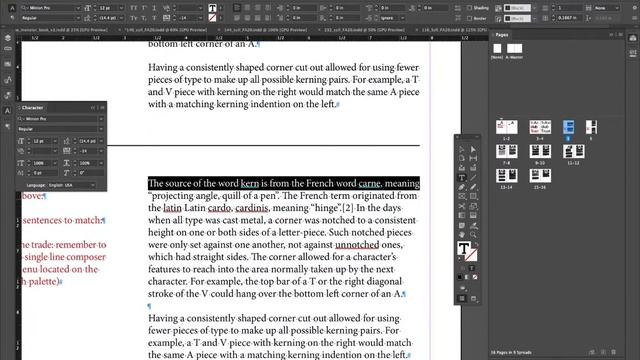The width and height of the screenshot is (640, 360).
Task: Select the Pen tool
Action: [462, 187]
